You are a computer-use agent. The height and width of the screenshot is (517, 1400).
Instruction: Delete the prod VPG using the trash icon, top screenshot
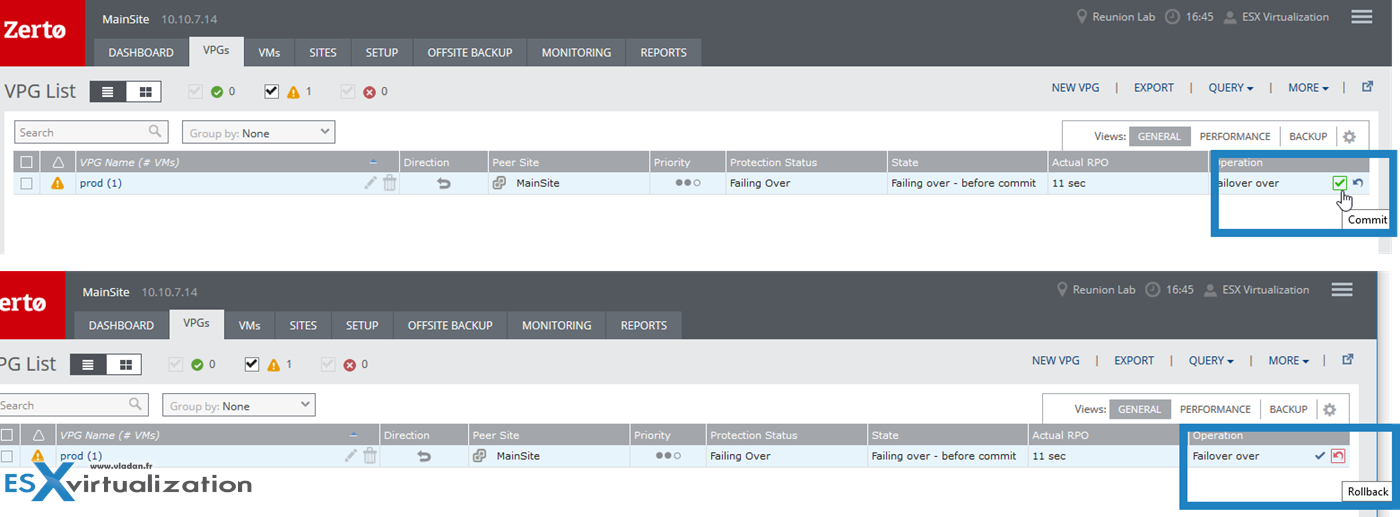389,183
